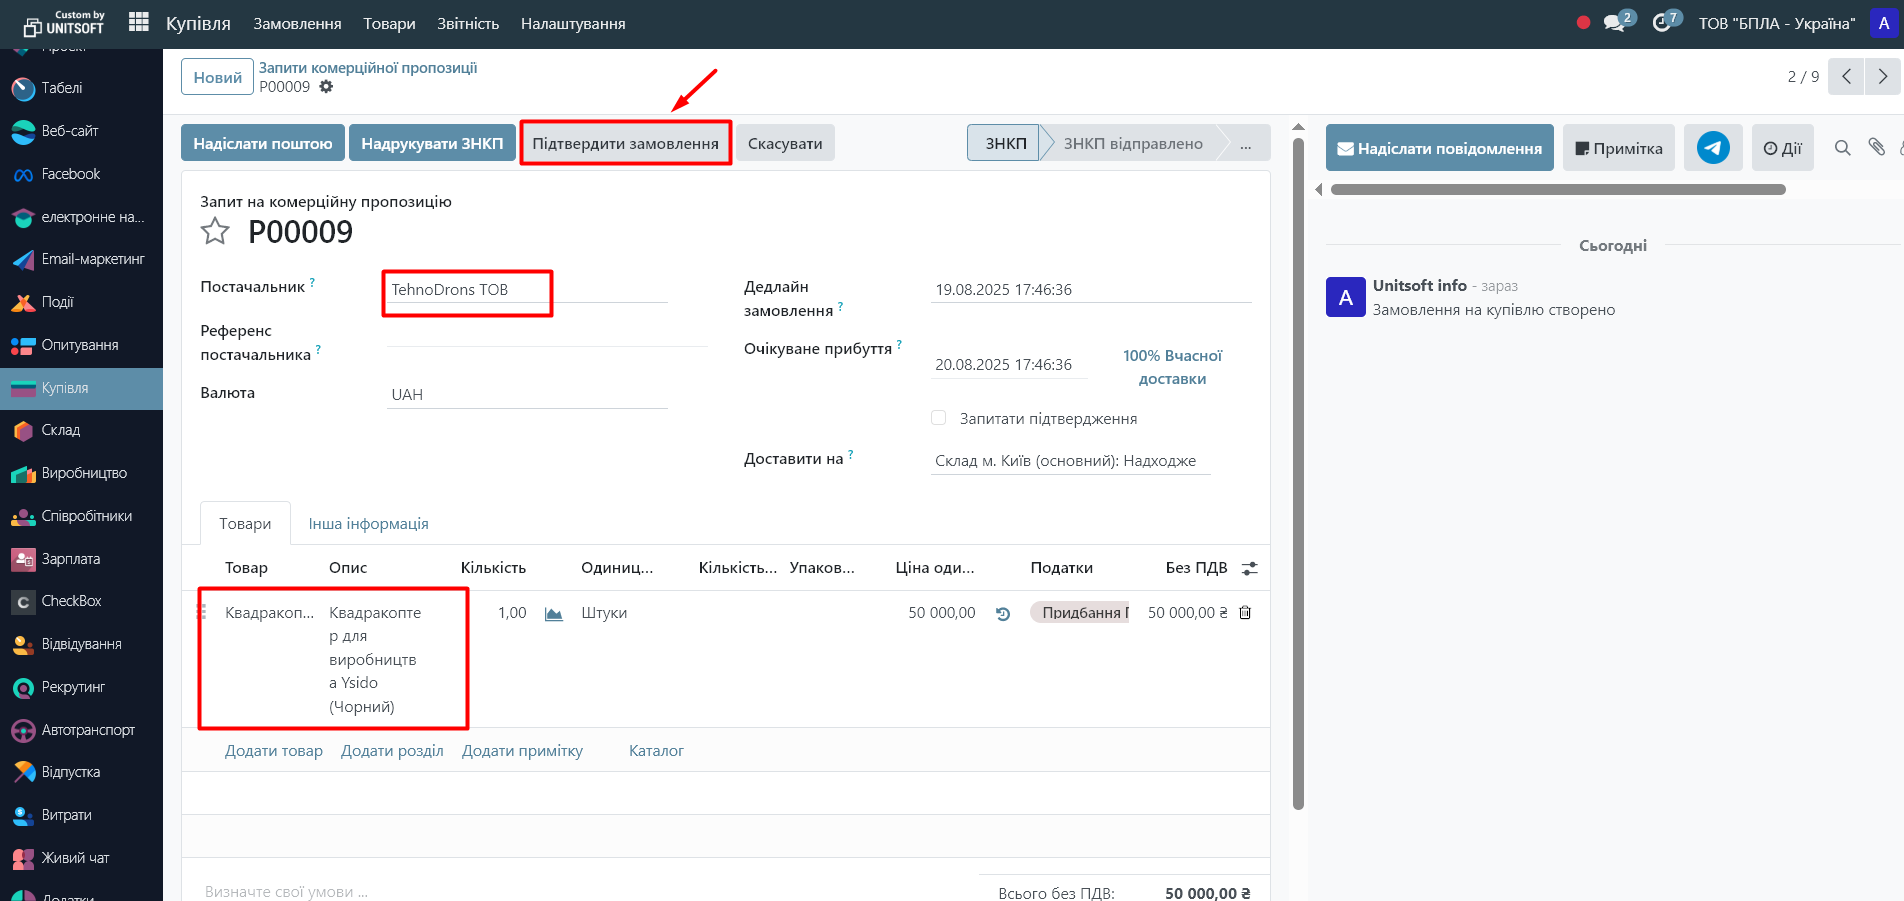Open forecast chart icon next to quantity
The width and height of the screenshot is (1904, 901).
[x=553, y=613]
